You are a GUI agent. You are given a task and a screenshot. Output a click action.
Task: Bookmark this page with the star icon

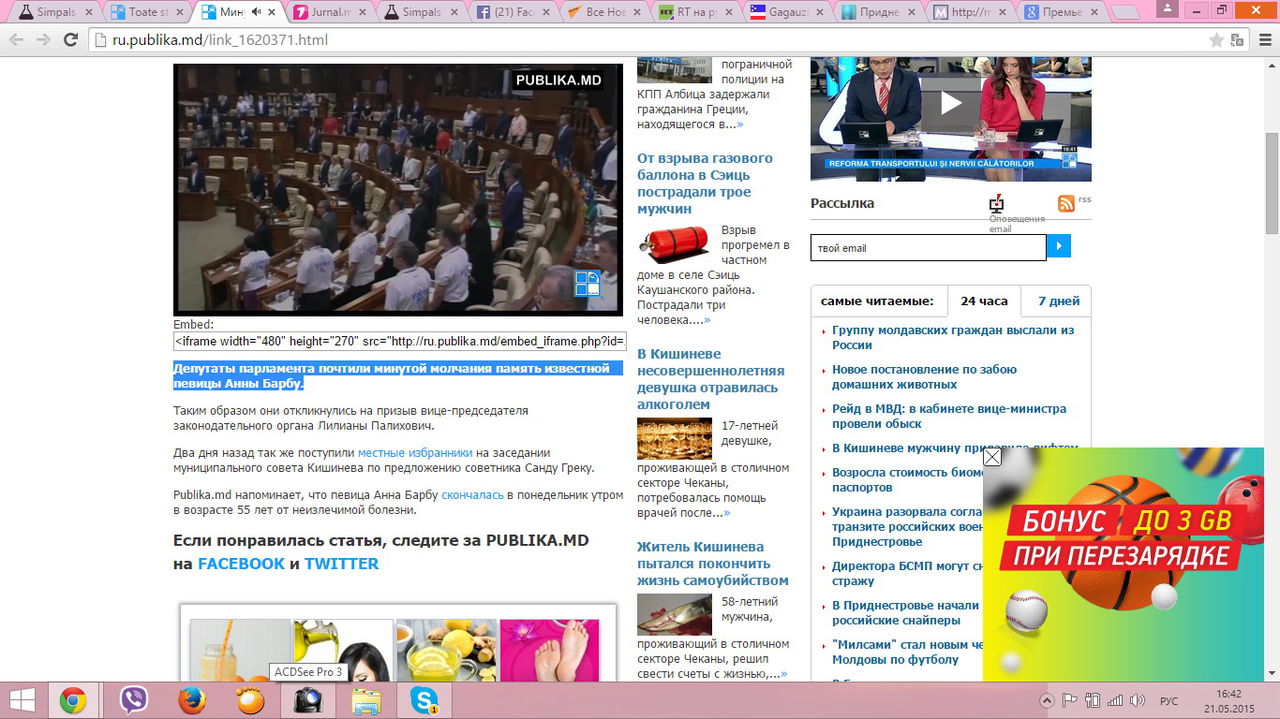pos(1216,40)
